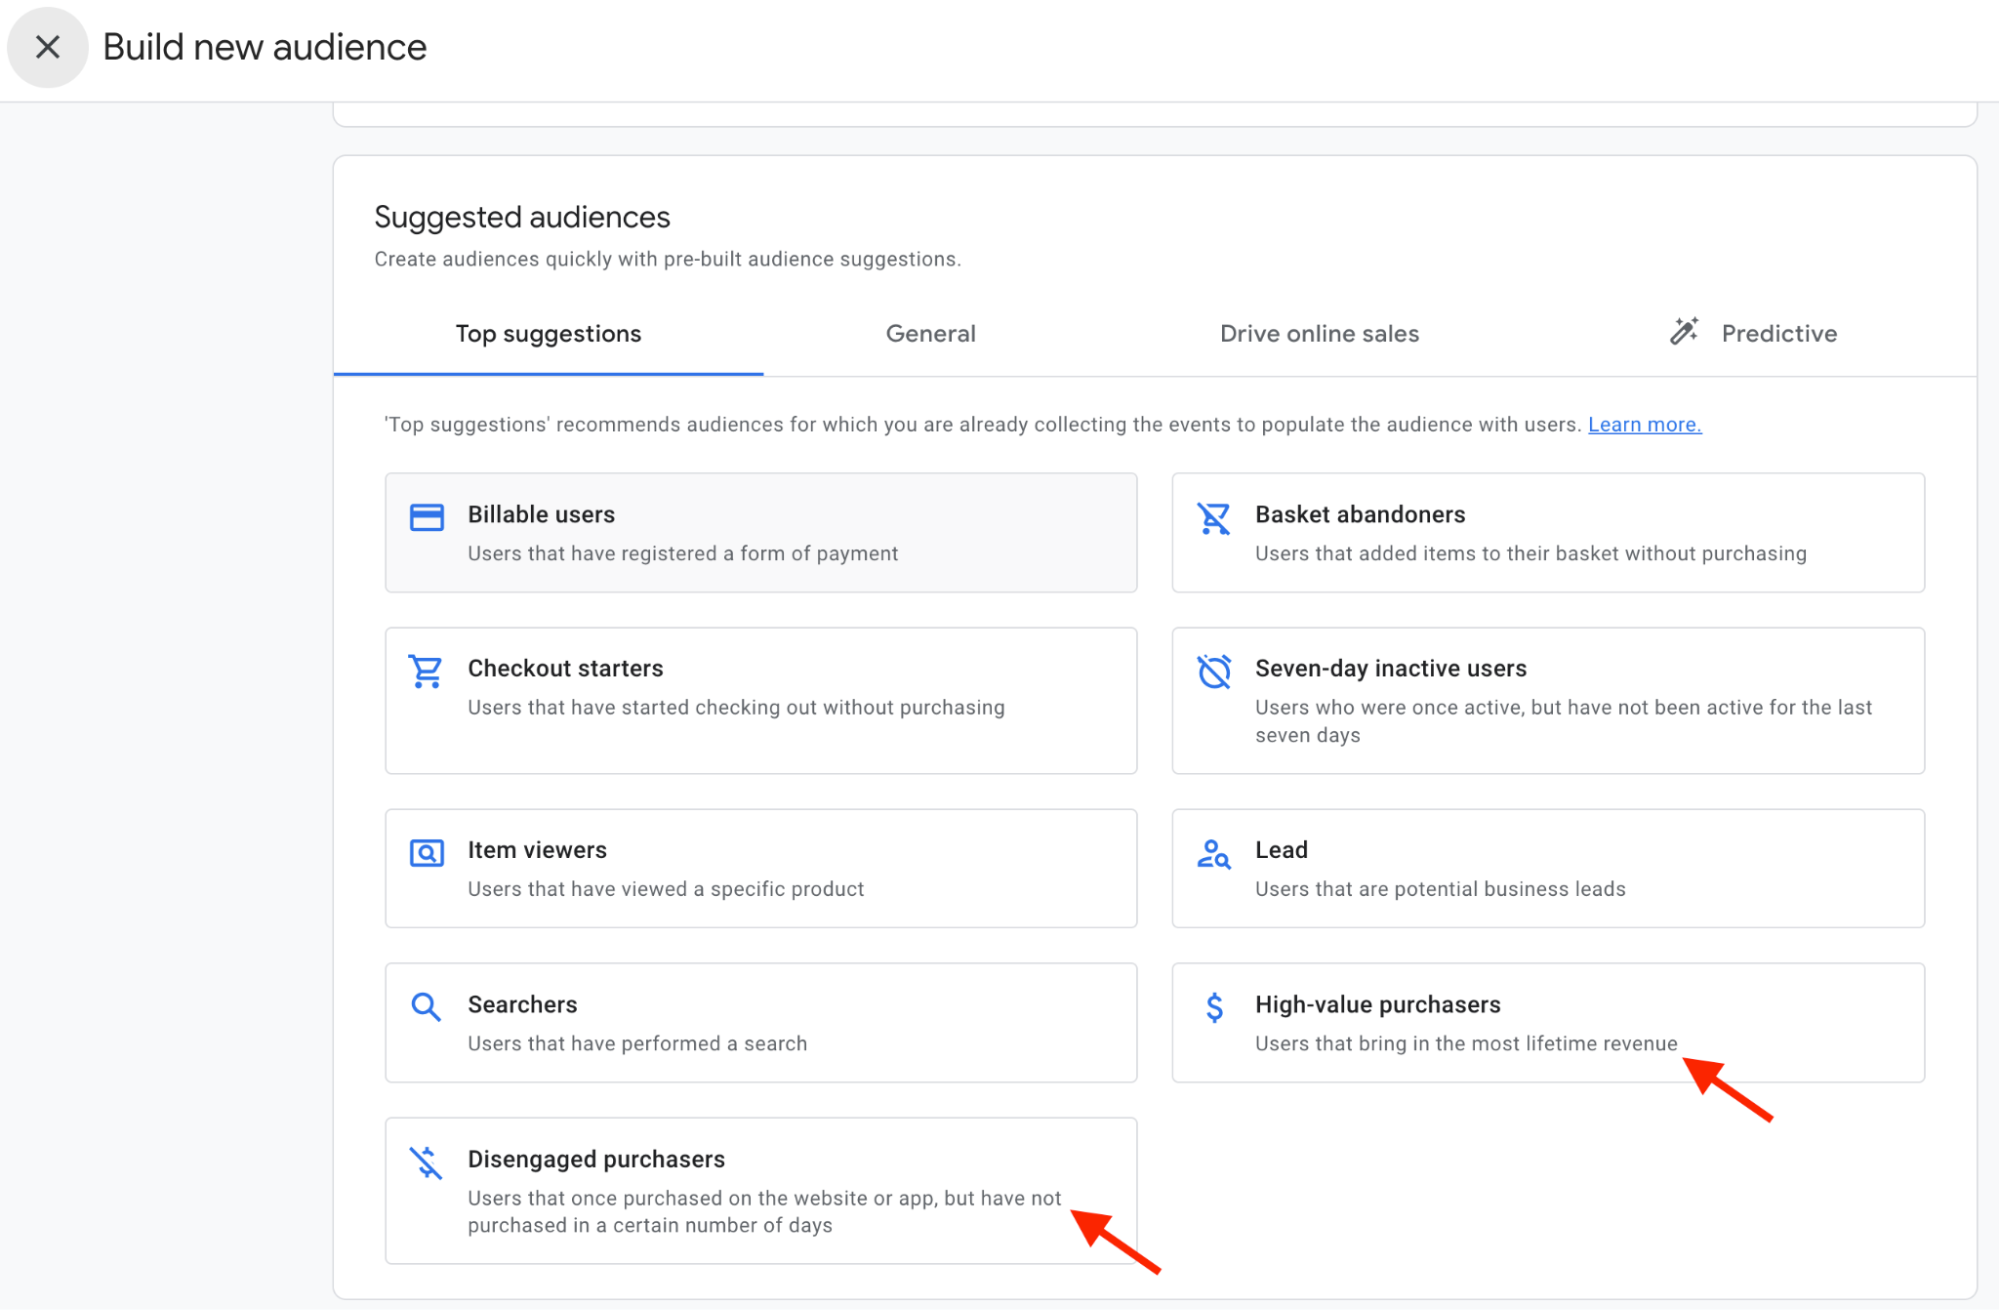The height and width of the screenshot is (1310, 1999).
Task: Click the High-value purchasers dollar icon
Action: 1213,1008
